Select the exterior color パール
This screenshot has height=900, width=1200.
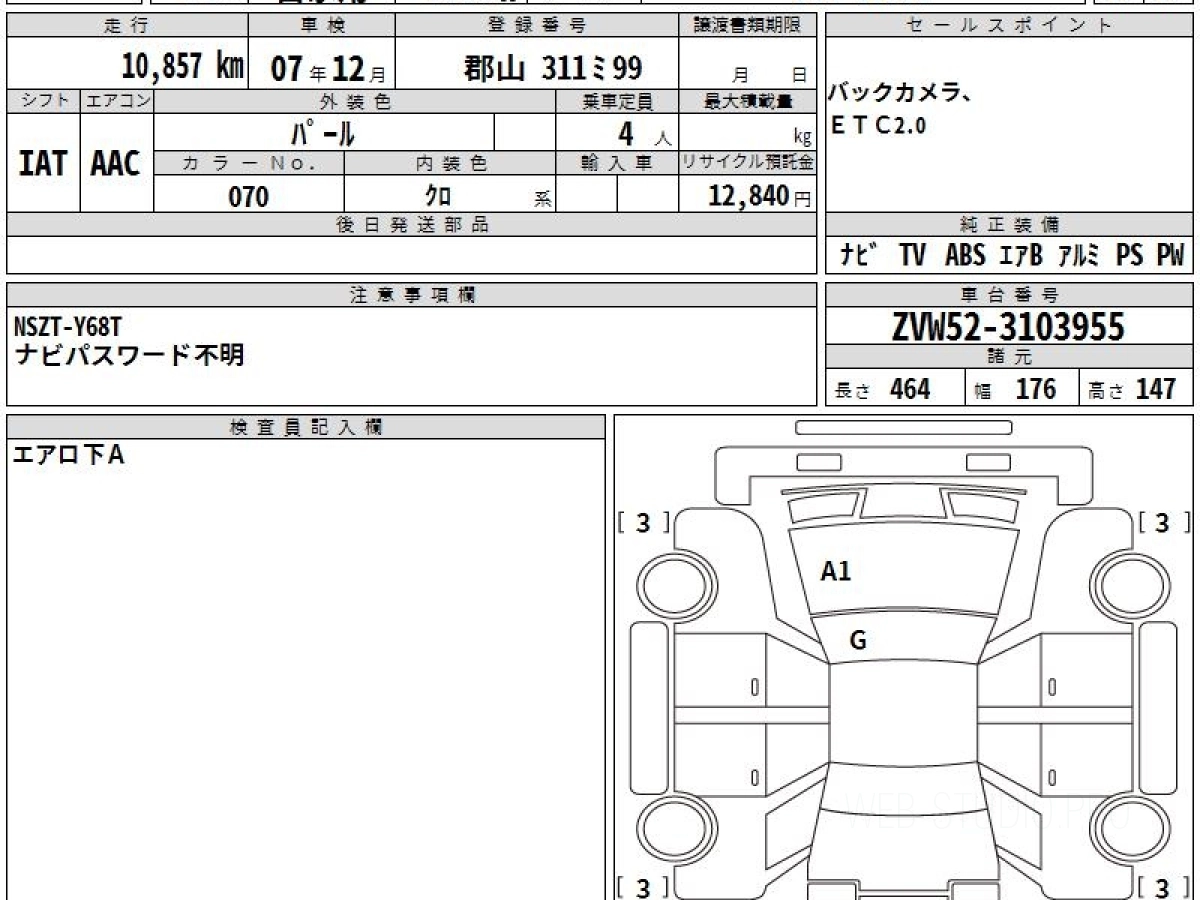323,132
